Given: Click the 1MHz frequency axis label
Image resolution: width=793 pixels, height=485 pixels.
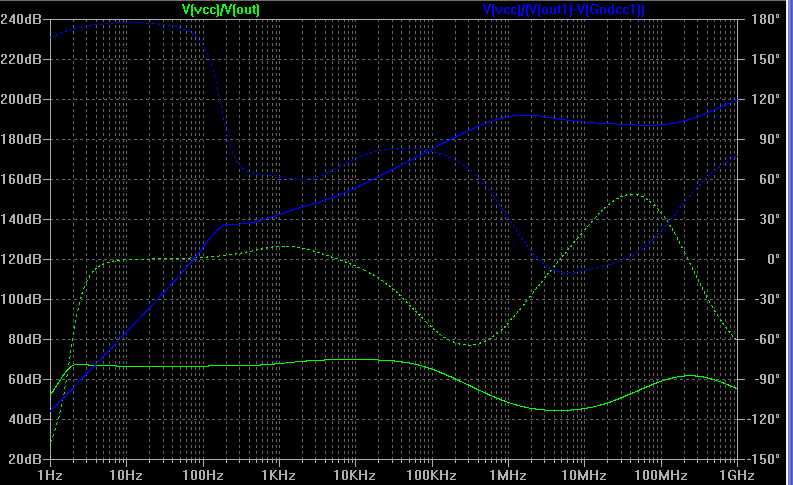Looking at the screenshot, I should tap(508, 475).
